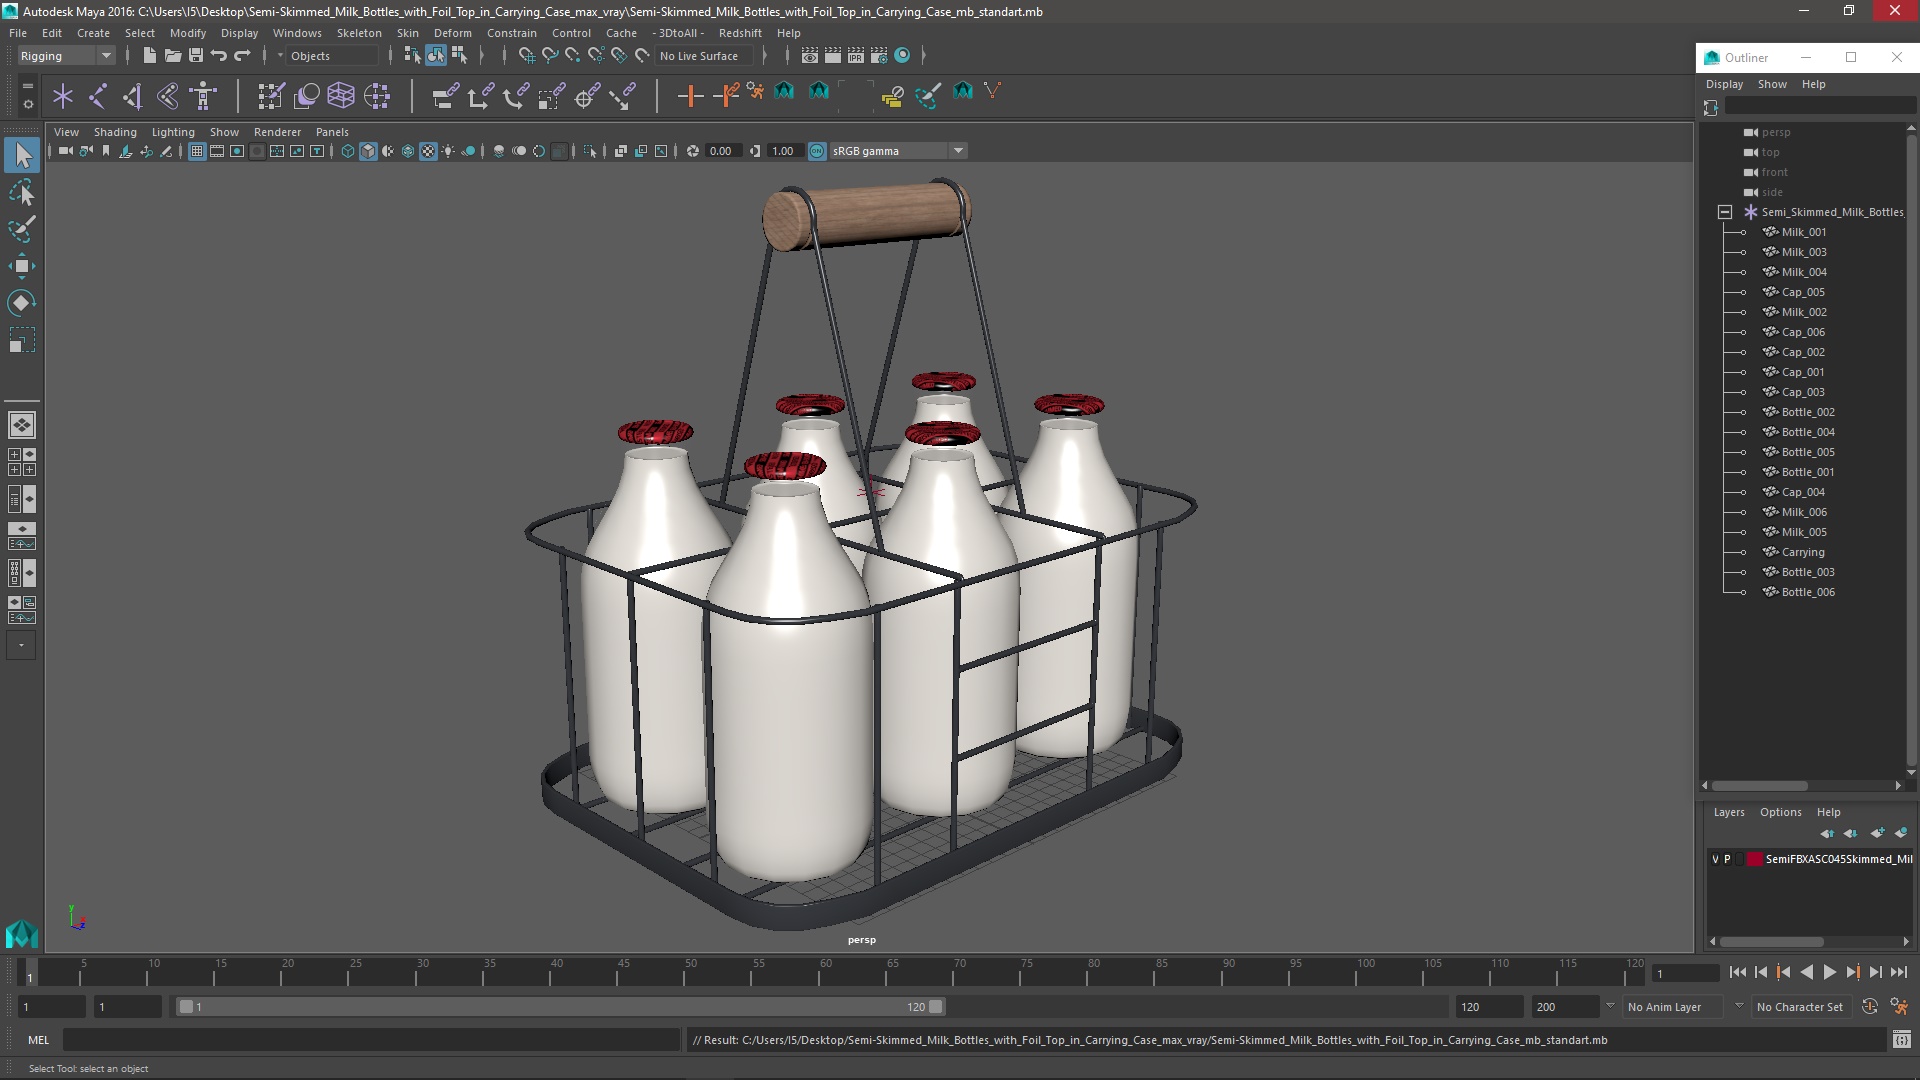
Task: Click the Play Forwards button
Action: point(1829,972)
